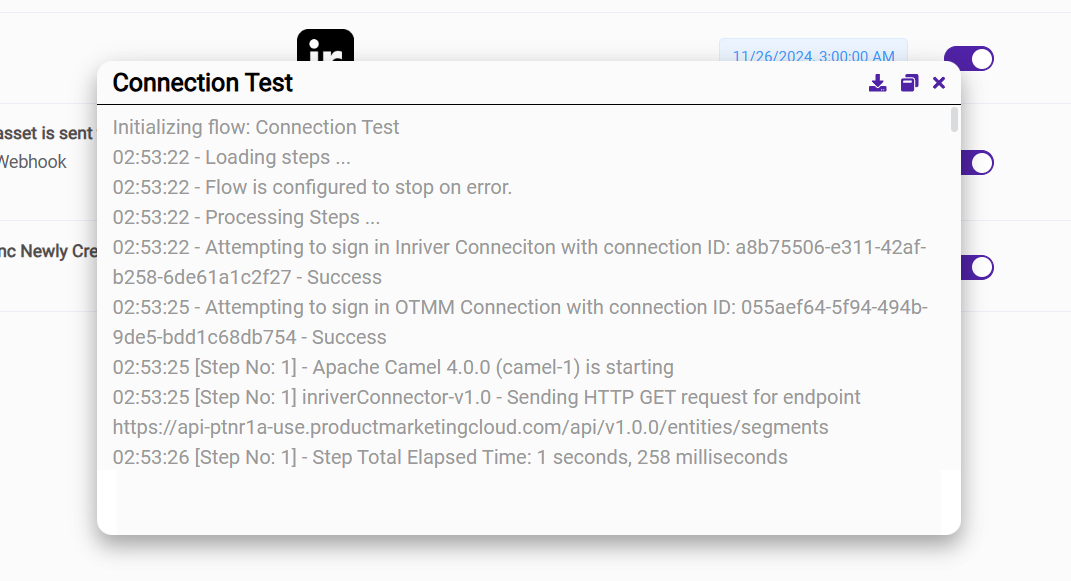The width and height of the screenshot is (1071, 581).
Task: Click the Step Total Elapsed Time log line
Action: (450, 457)
